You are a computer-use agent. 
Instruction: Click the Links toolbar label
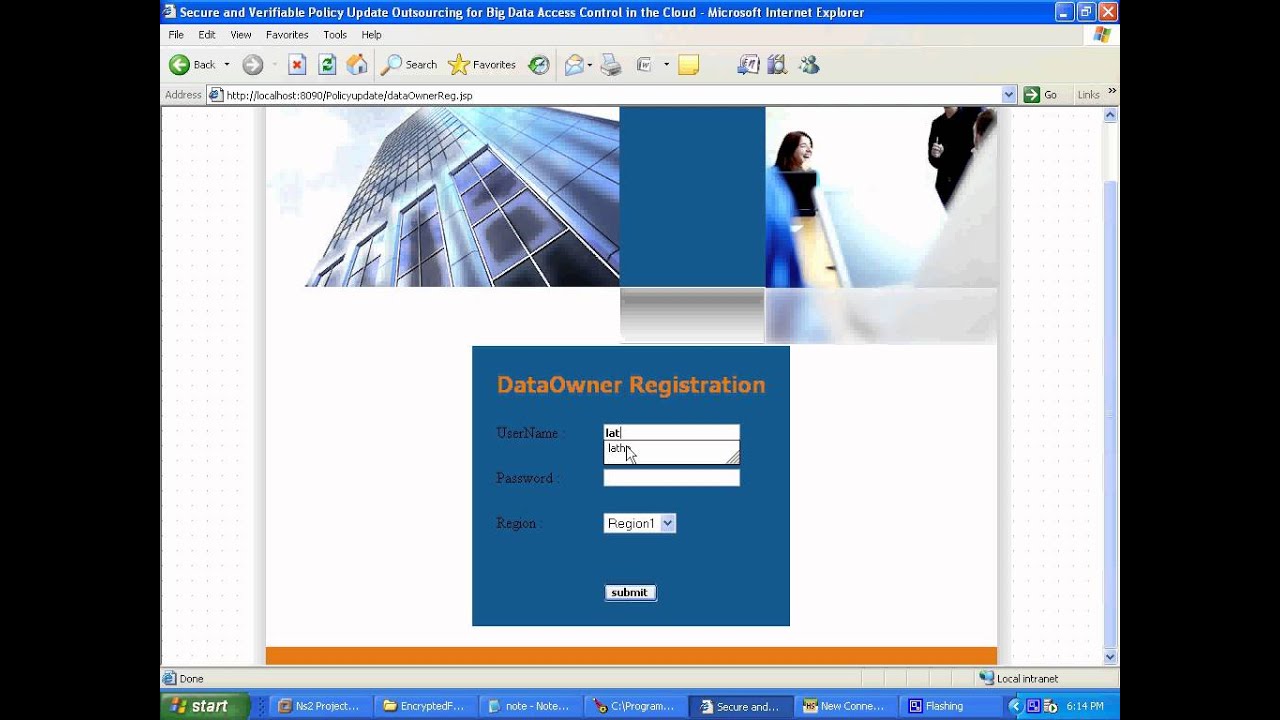(x=1088, y=95)
